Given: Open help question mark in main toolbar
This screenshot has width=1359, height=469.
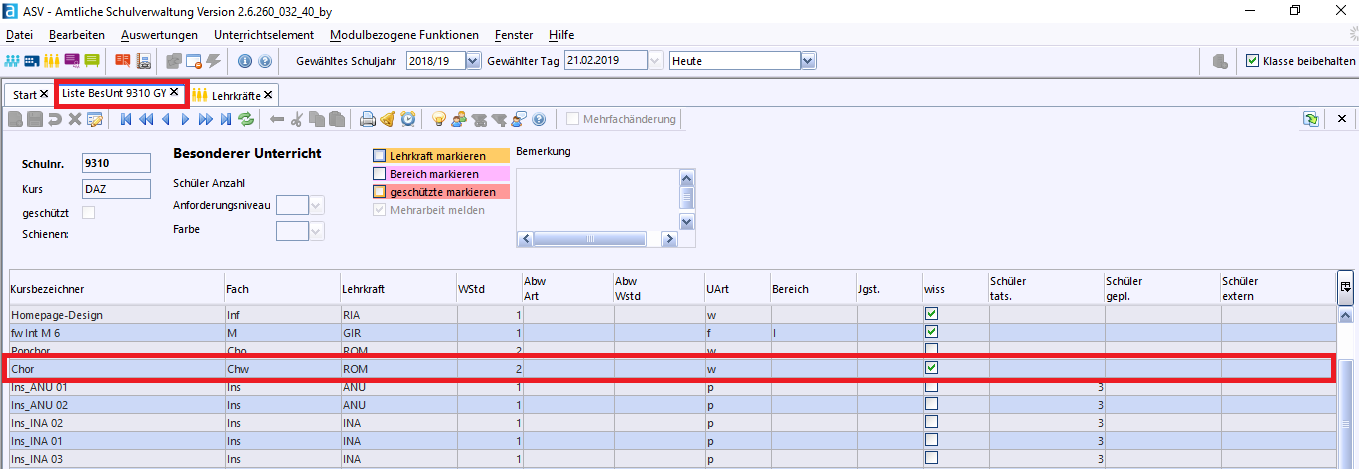Looking at the screenshot, I should [x=265, y=61].
